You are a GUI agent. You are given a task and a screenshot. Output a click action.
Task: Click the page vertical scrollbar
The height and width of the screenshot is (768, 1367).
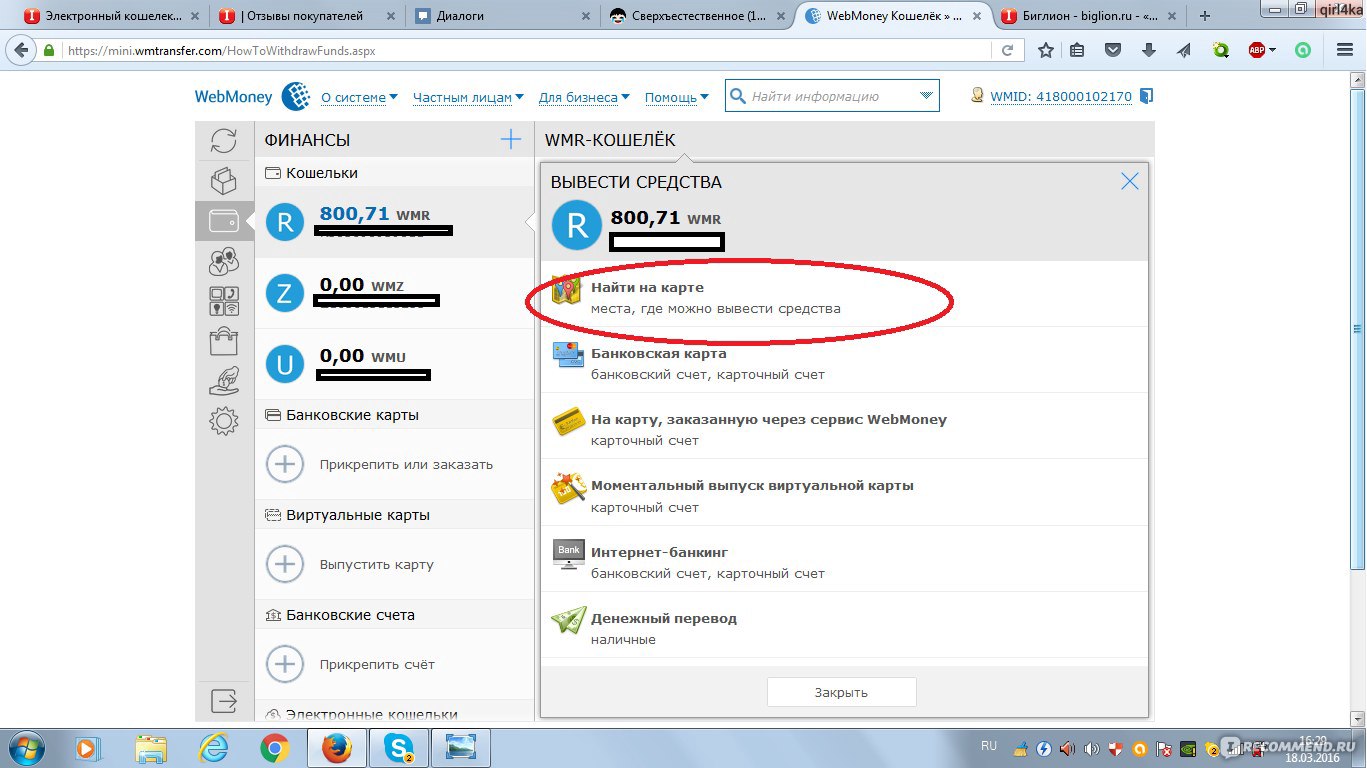click(1358, 330)
